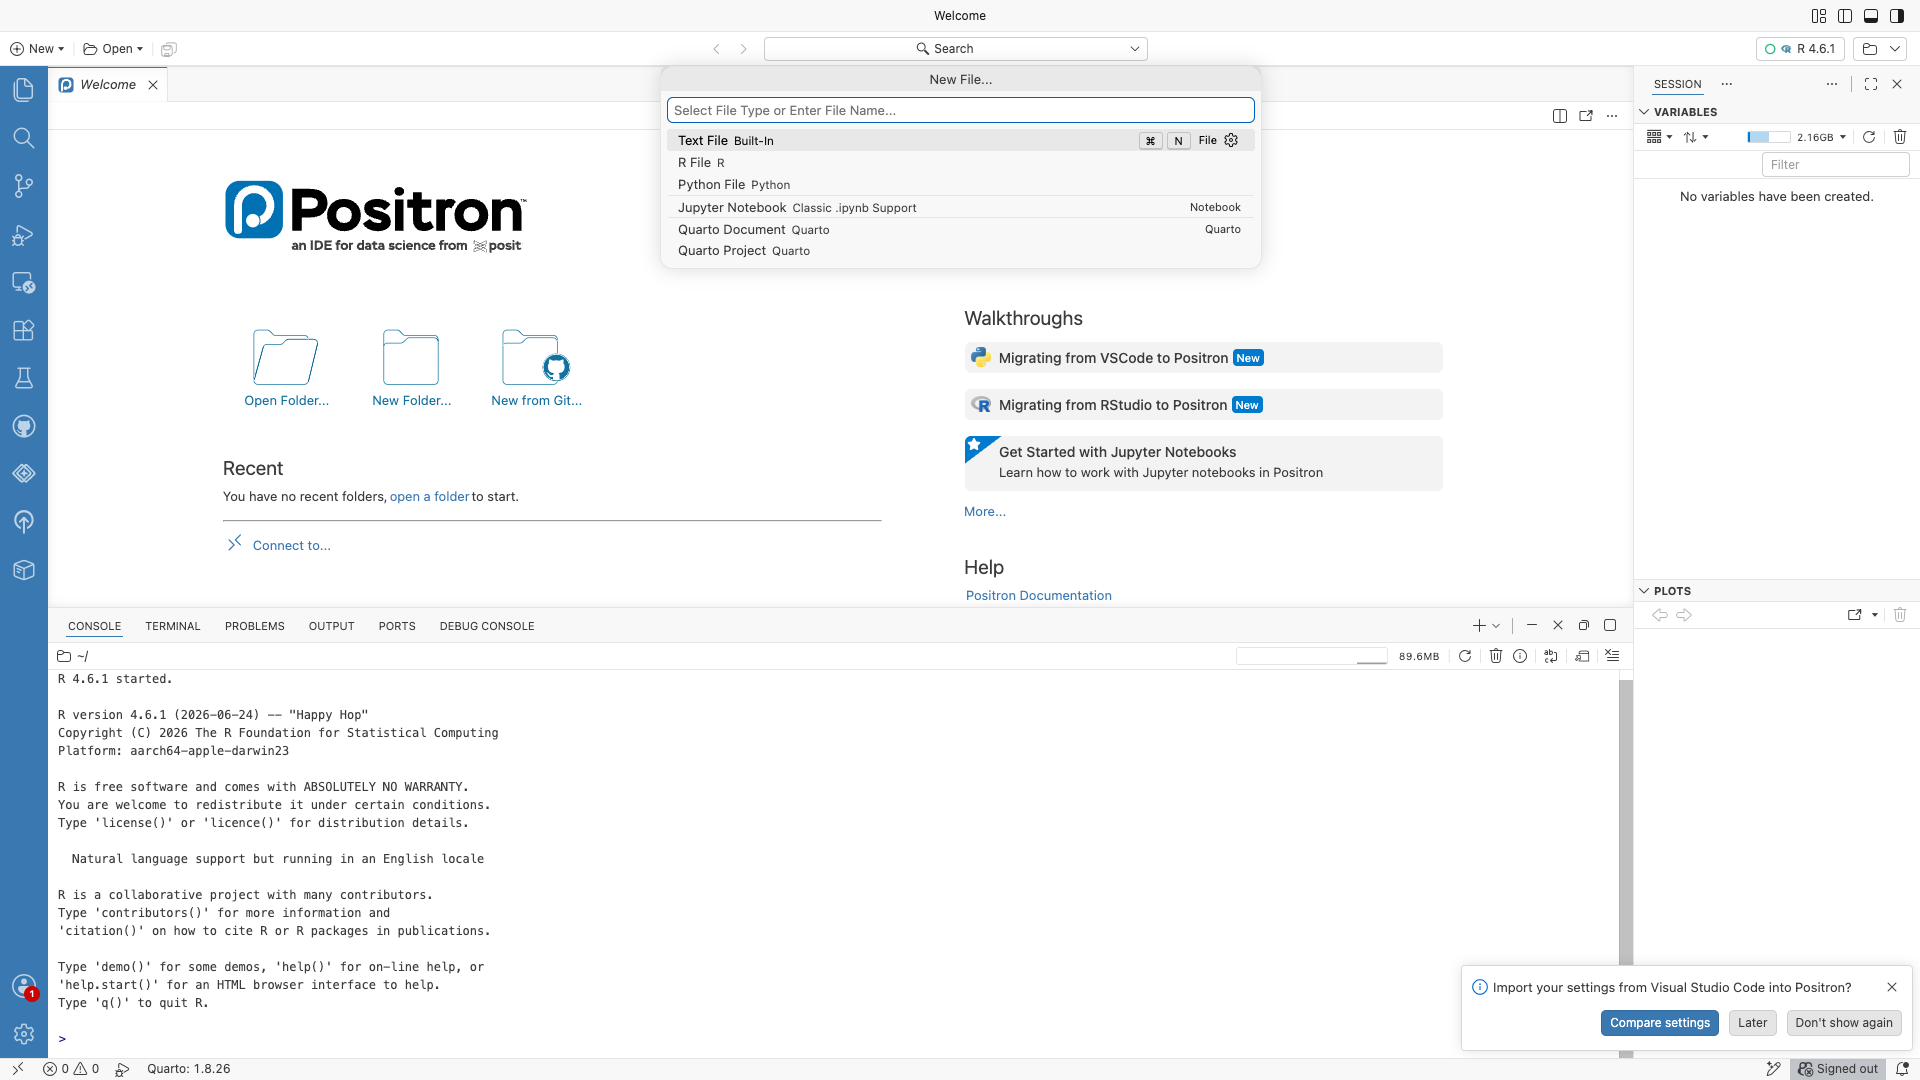Click the open a folder link
The height and width of the screenshot is (1080, 1920).
coord(430,497)
